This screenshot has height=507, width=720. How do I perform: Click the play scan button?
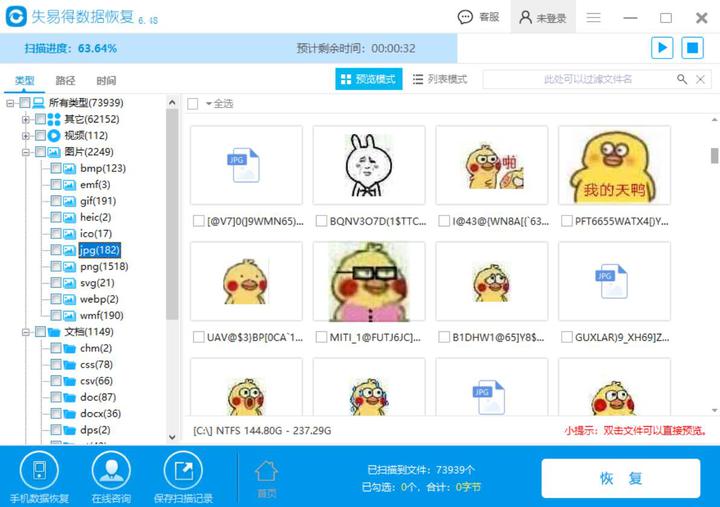pos(662,48)
